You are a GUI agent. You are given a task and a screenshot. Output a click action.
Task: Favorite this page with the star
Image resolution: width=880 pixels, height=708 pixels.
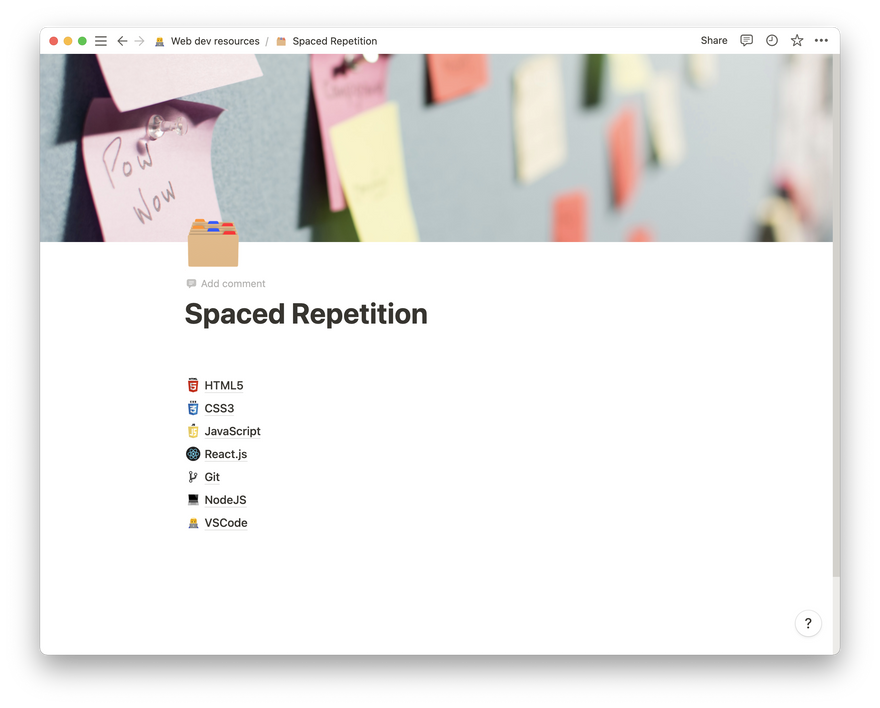(797, 41)
